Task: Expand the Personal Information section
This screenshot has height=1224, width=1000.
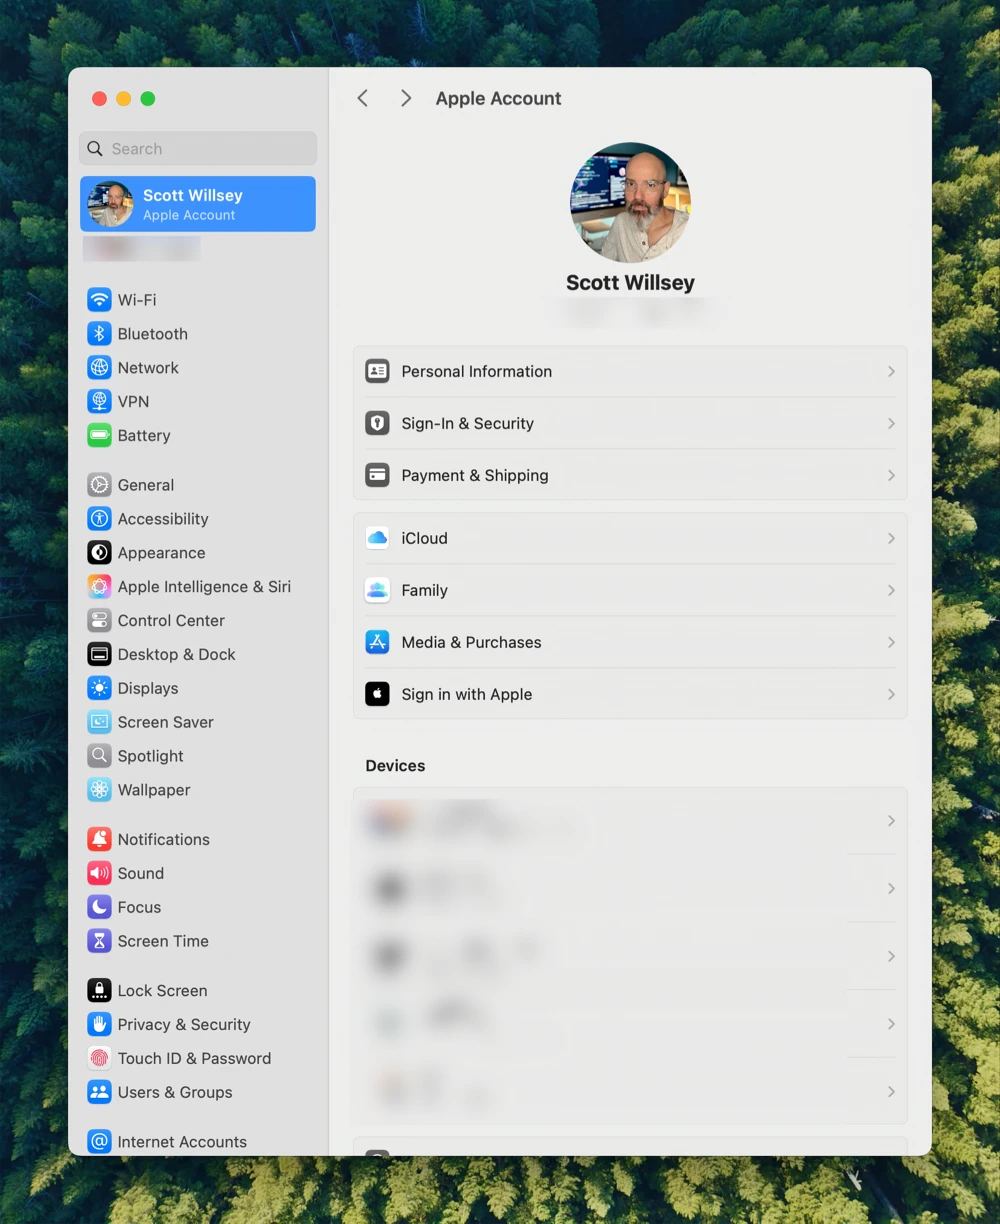Action: (630, 371)
